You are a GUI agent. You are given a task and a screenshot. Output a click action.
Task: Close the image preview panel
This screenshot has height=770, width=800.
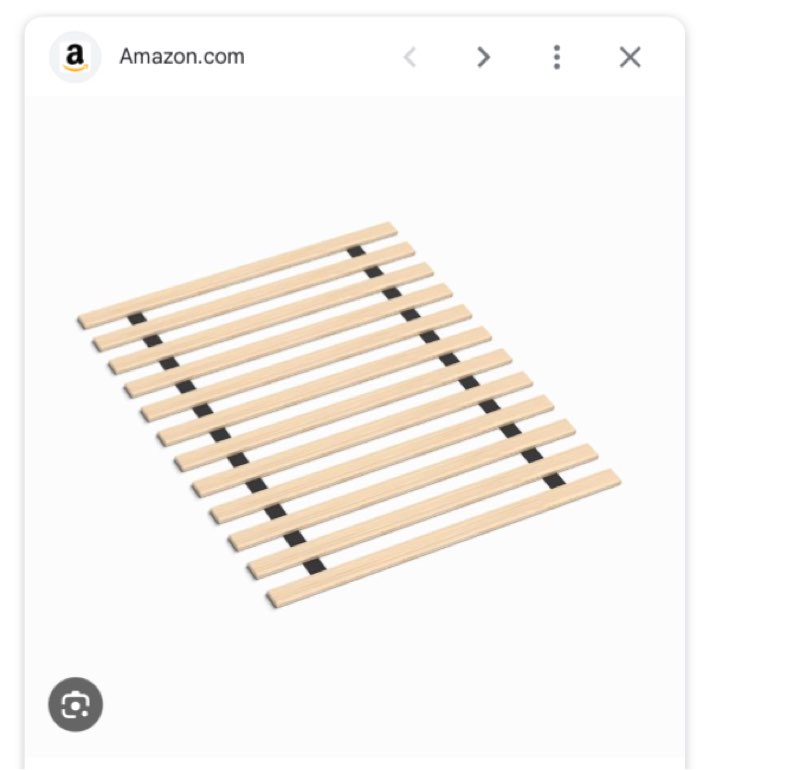[x=630, y=57]
